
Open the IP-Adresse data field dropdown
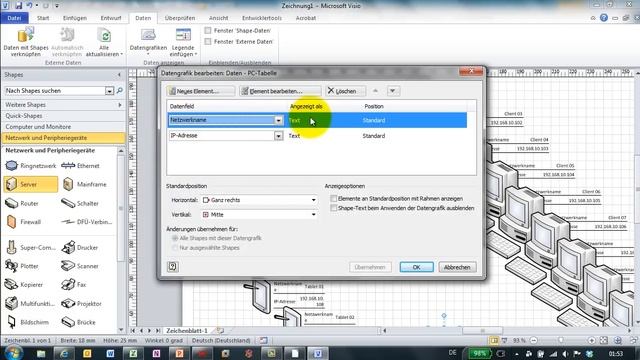(278, 136)
